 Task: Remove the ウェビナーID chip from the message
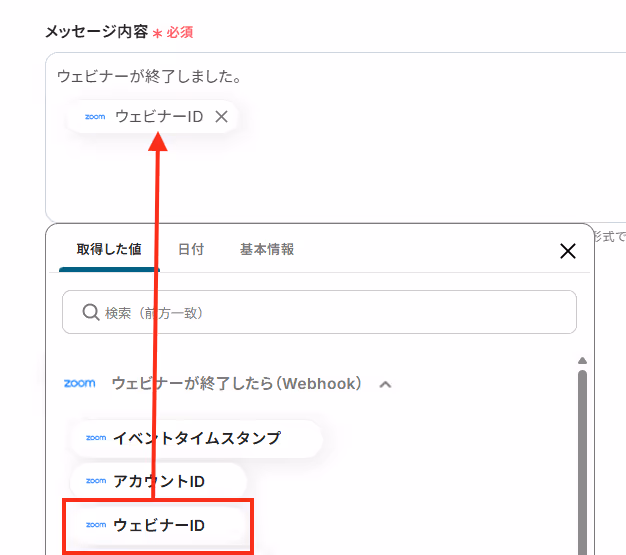pyautogui.click(x=222, y=117)
